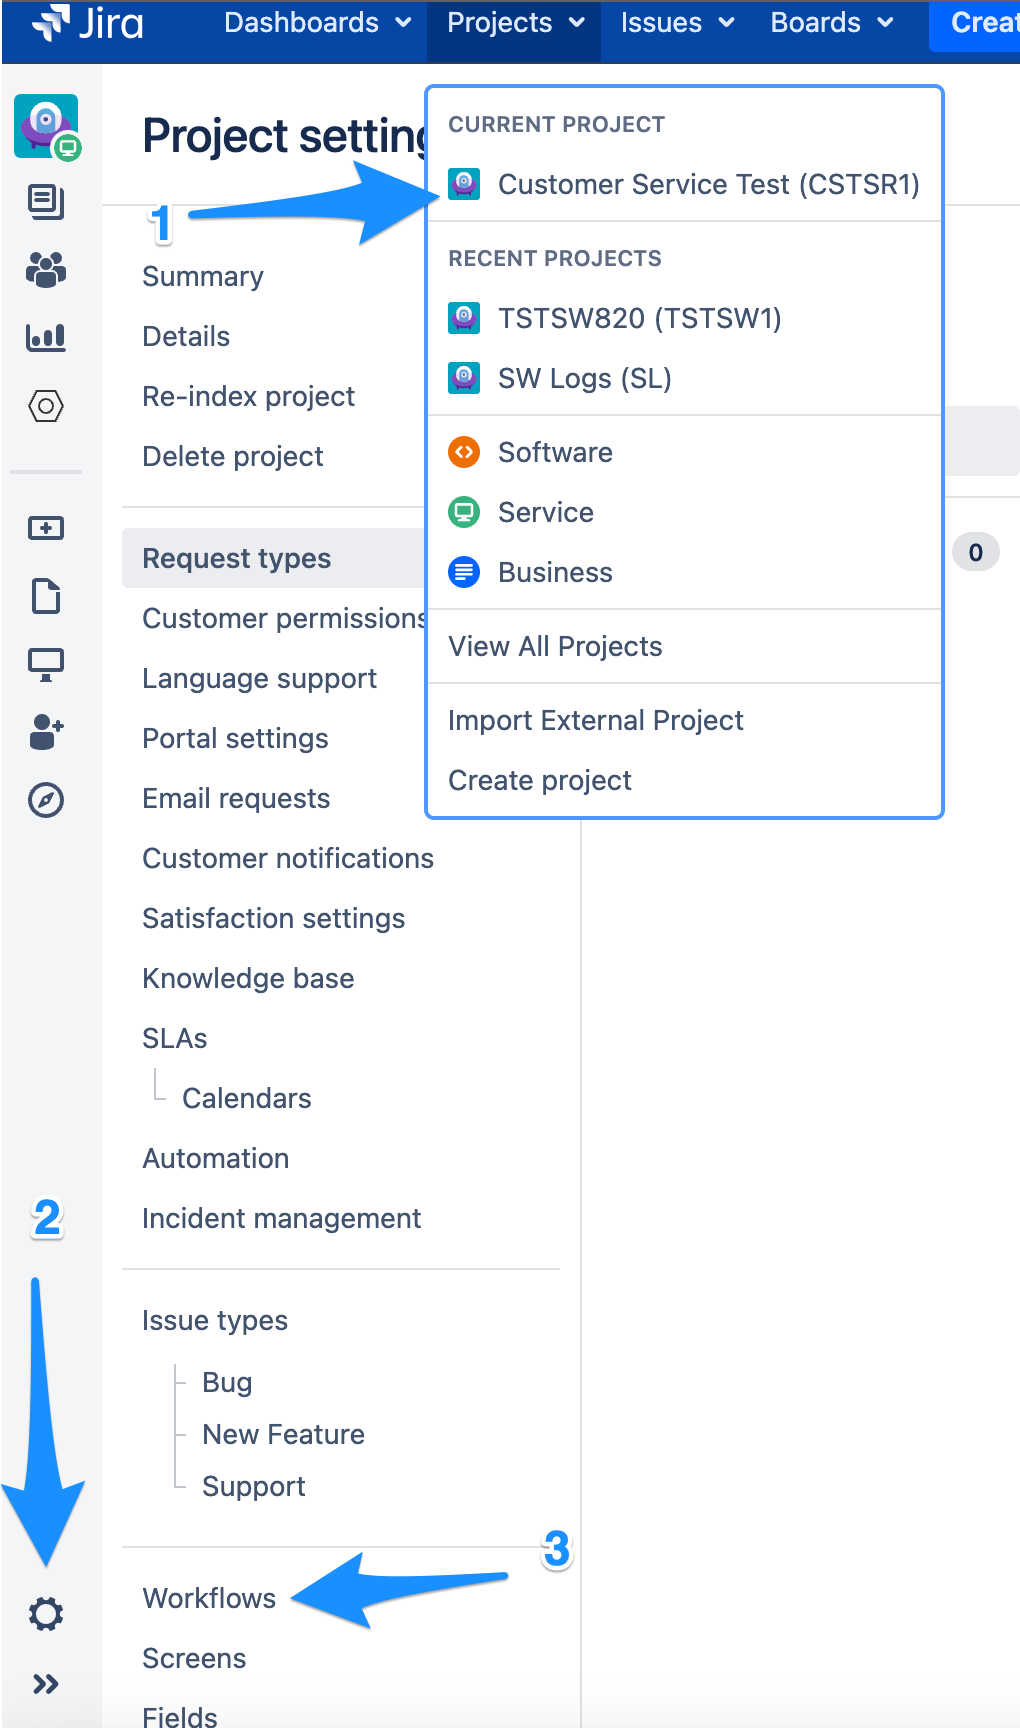Click Customer Service Test project avatar icon
This screenshot has width=1020, height=1728.
464,184
